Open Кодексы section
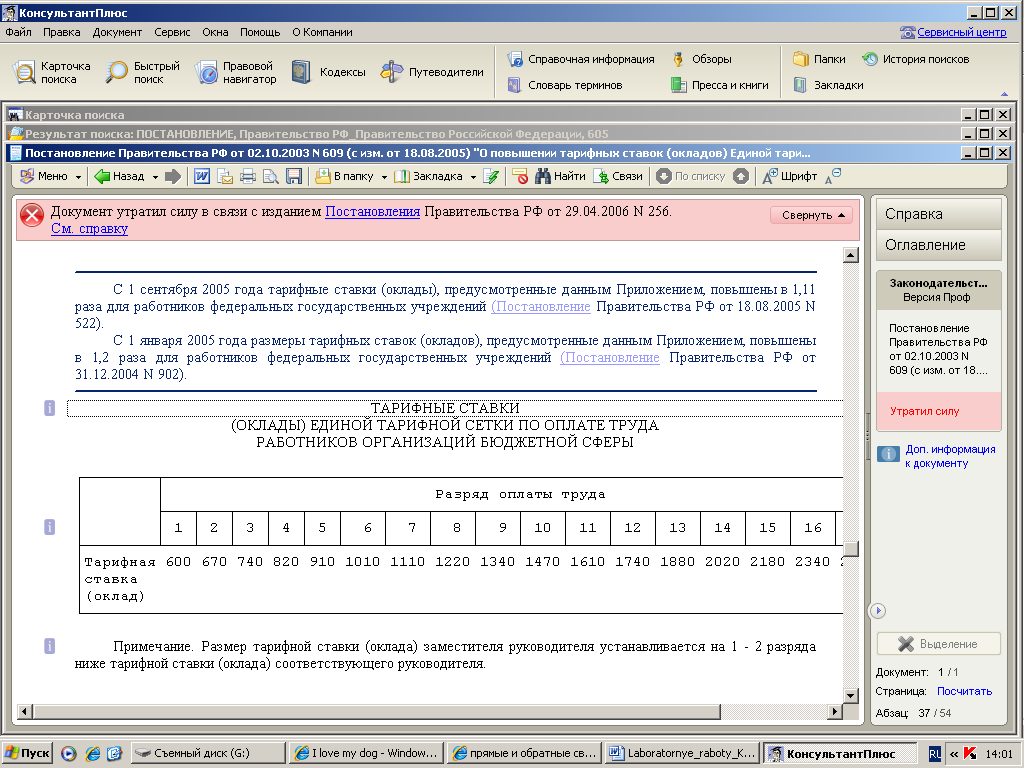Image resolution: width=1024 pixels, height=768 pixels. (328, 72)
